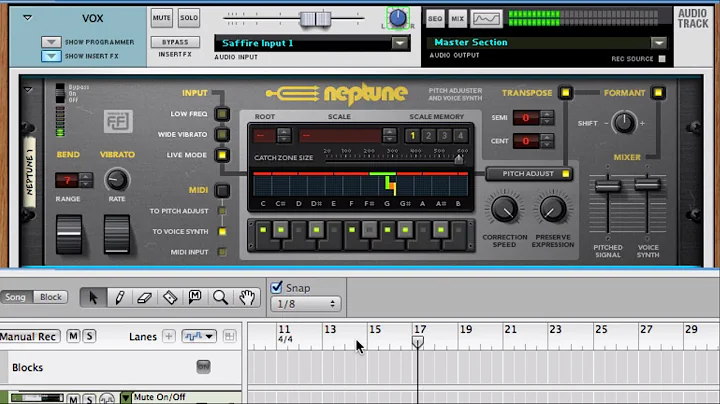This screenshot has height=404, width=720.
Task: Click the Preserve Expression knob
Action: click(x=552, y=209)
